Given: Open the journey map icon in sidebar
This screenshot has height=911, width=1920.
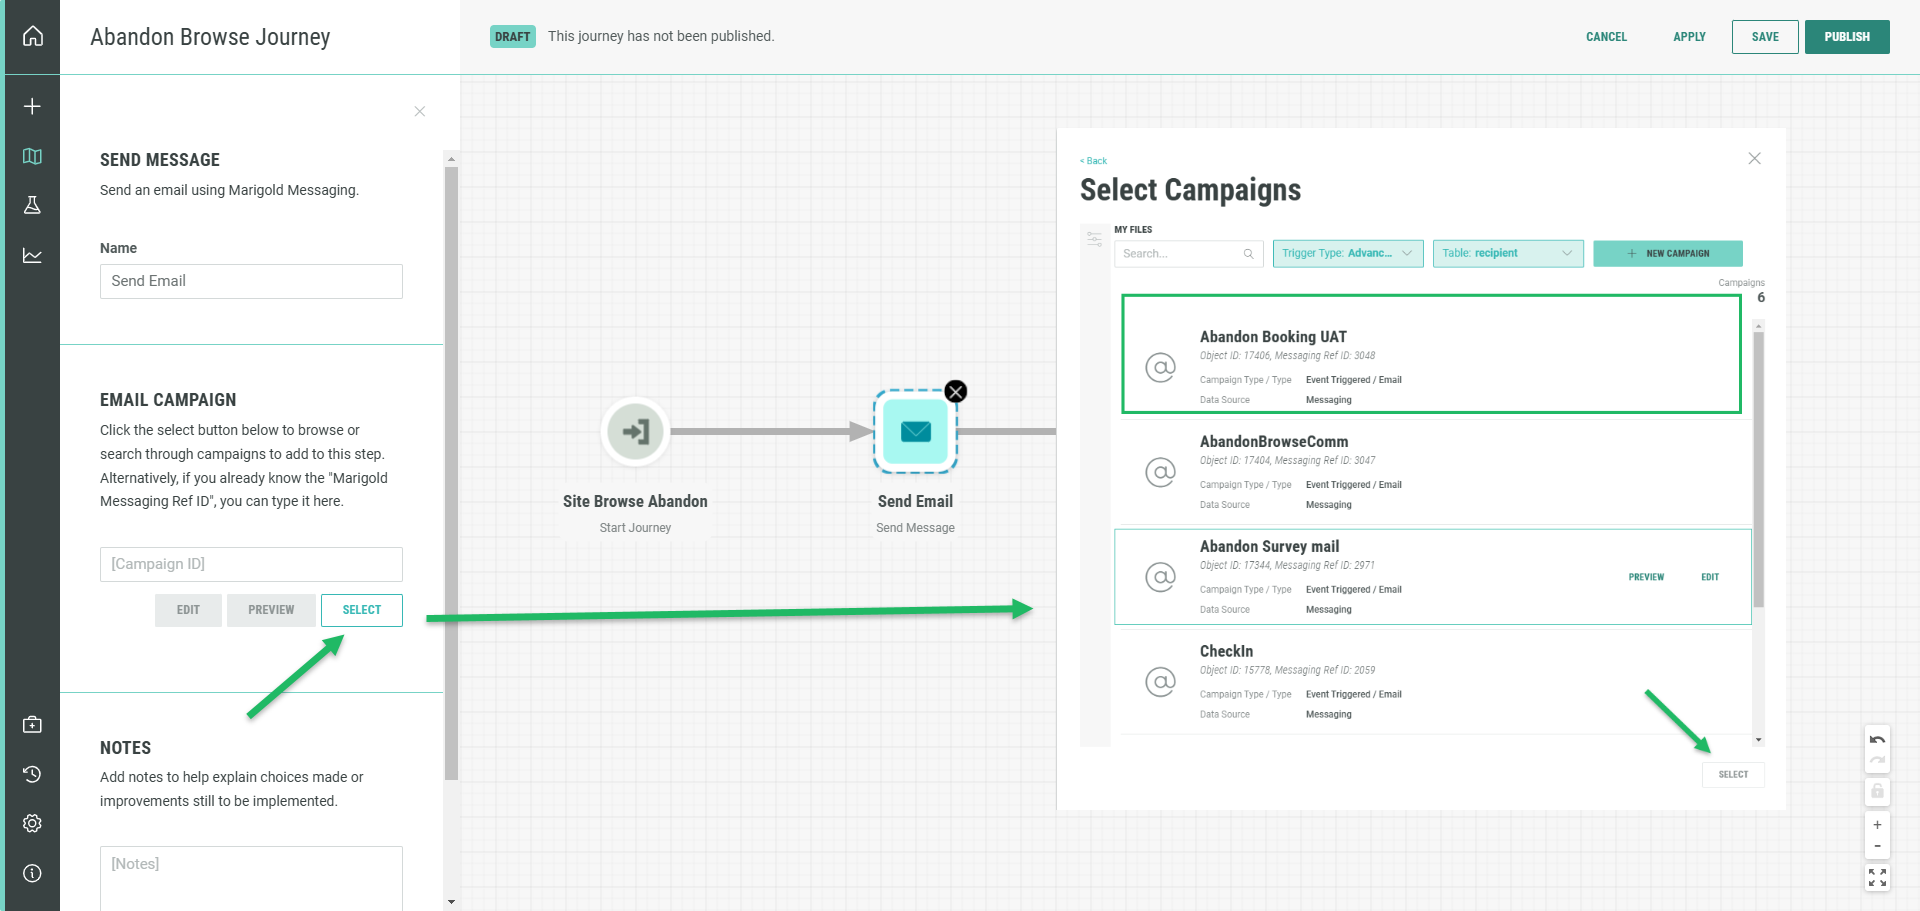Looking at the screenshot, I should click(x=32, y=156).
